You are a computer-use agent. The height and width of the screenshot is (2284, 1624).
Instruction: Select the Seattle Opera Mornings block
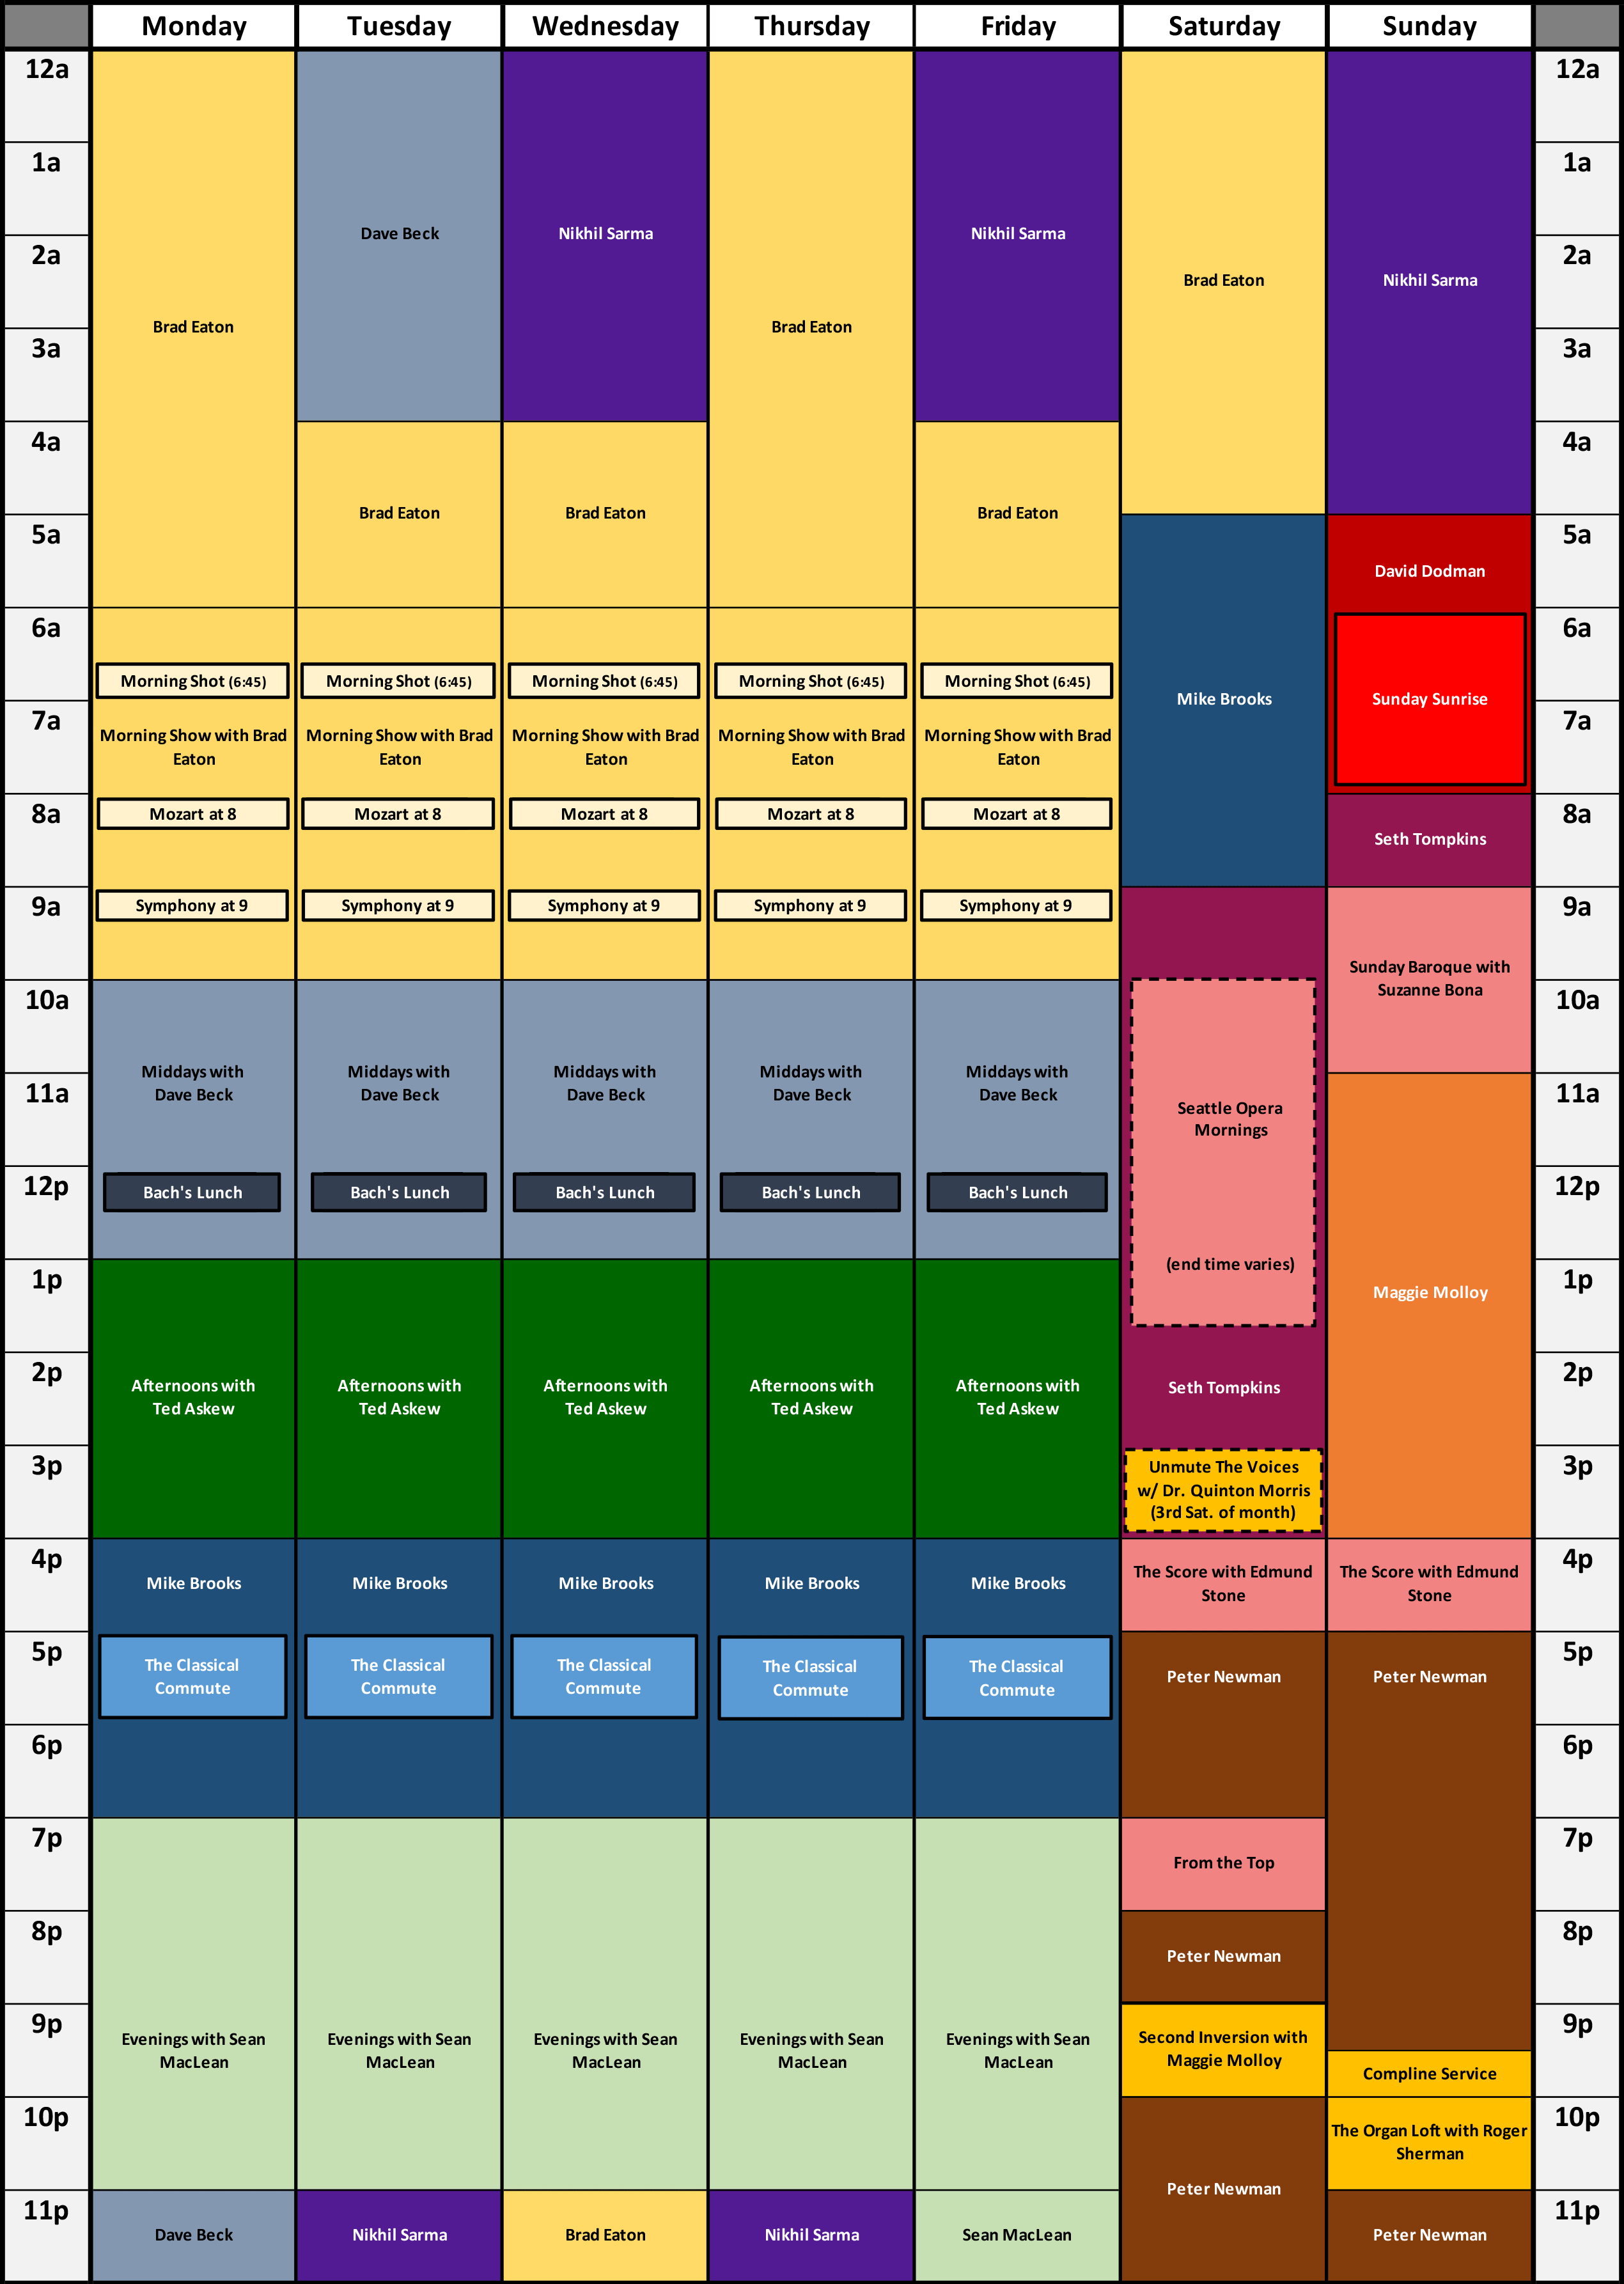click(x=1223, y=1152)
